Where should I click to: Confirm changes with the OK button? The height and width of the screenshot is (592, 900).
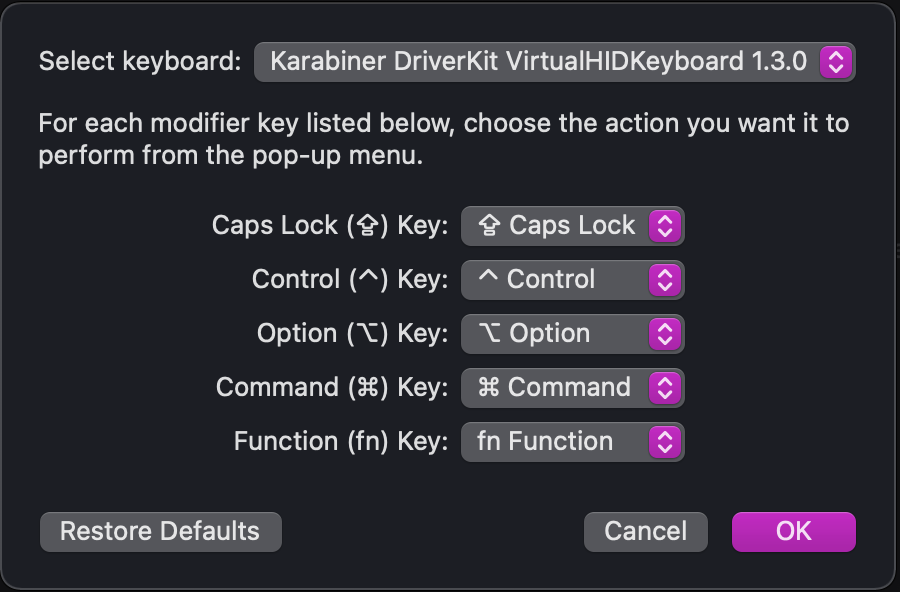point(793,531)
